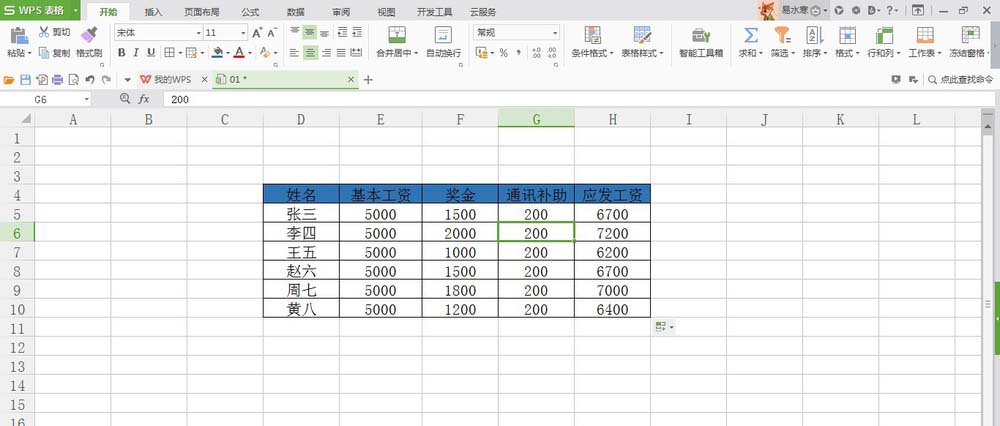This screenshot has width=1000, height=426.
Task: Open font color dropdown arrow
Action: pos(249,54)
